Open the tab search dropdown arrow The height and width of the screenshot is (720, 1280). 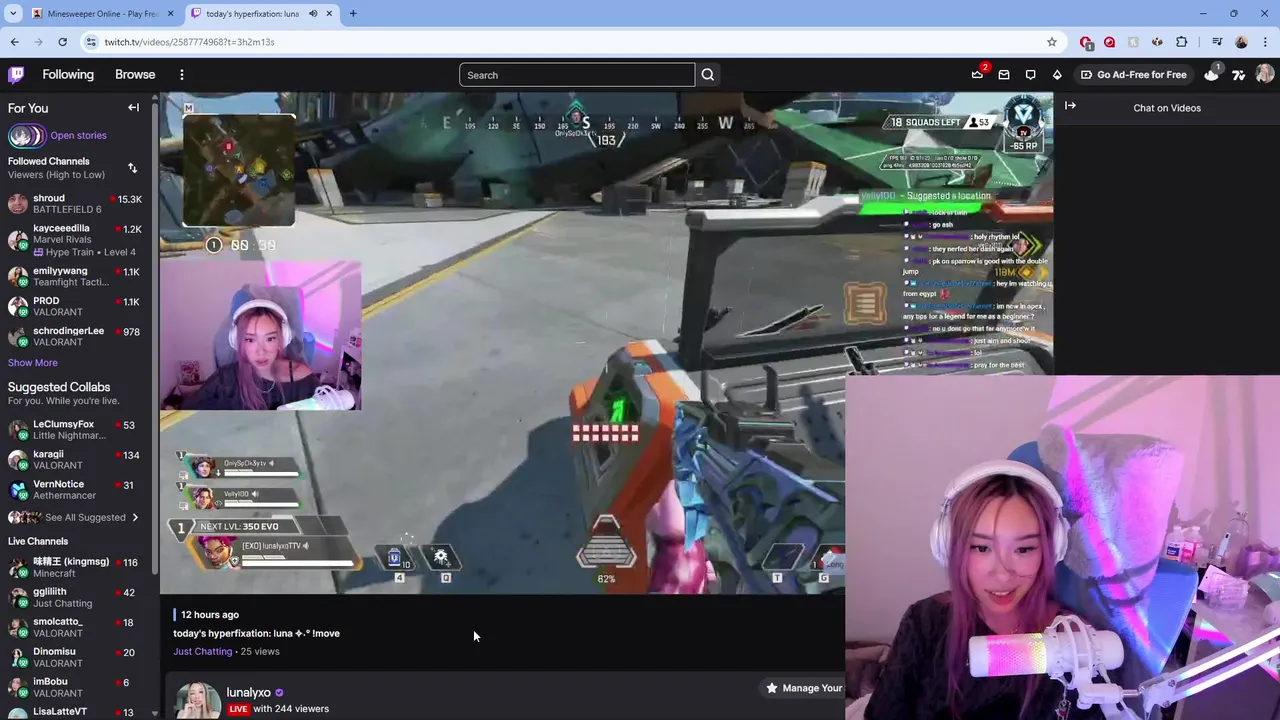point(13,14)
